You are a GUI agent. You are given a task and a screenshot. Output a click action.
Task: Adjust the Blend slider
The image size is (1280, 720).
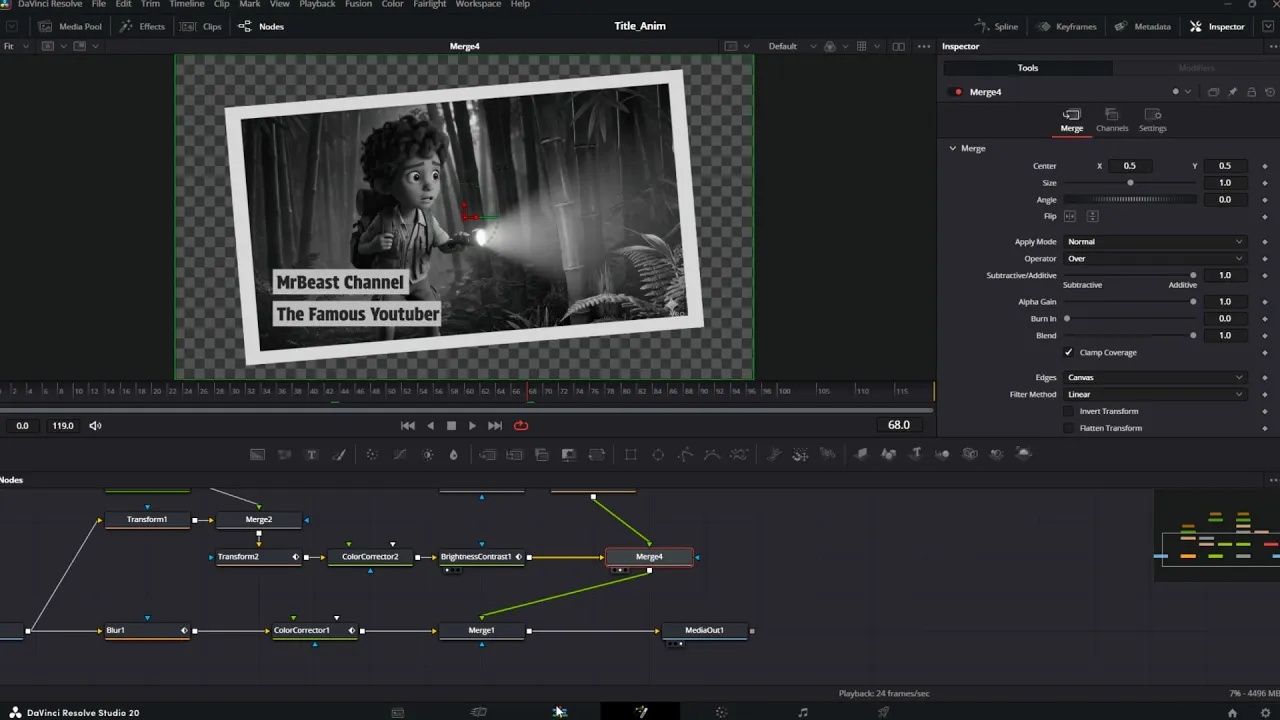pyautogui.click(x=1130, y=335)
